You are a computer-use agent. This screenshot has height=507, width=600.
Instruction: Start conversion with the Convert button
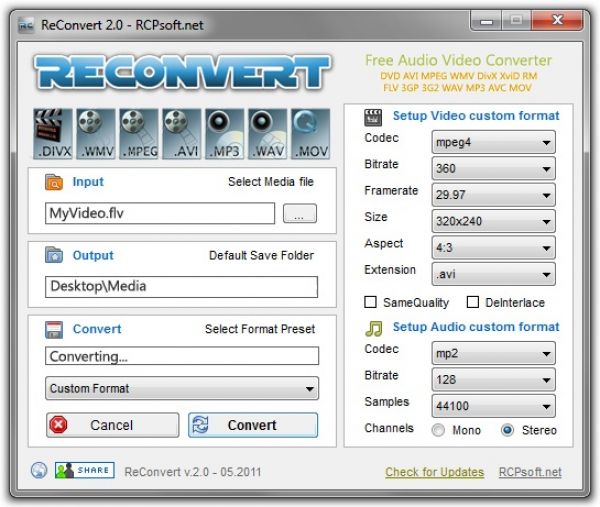coord(253,425)
